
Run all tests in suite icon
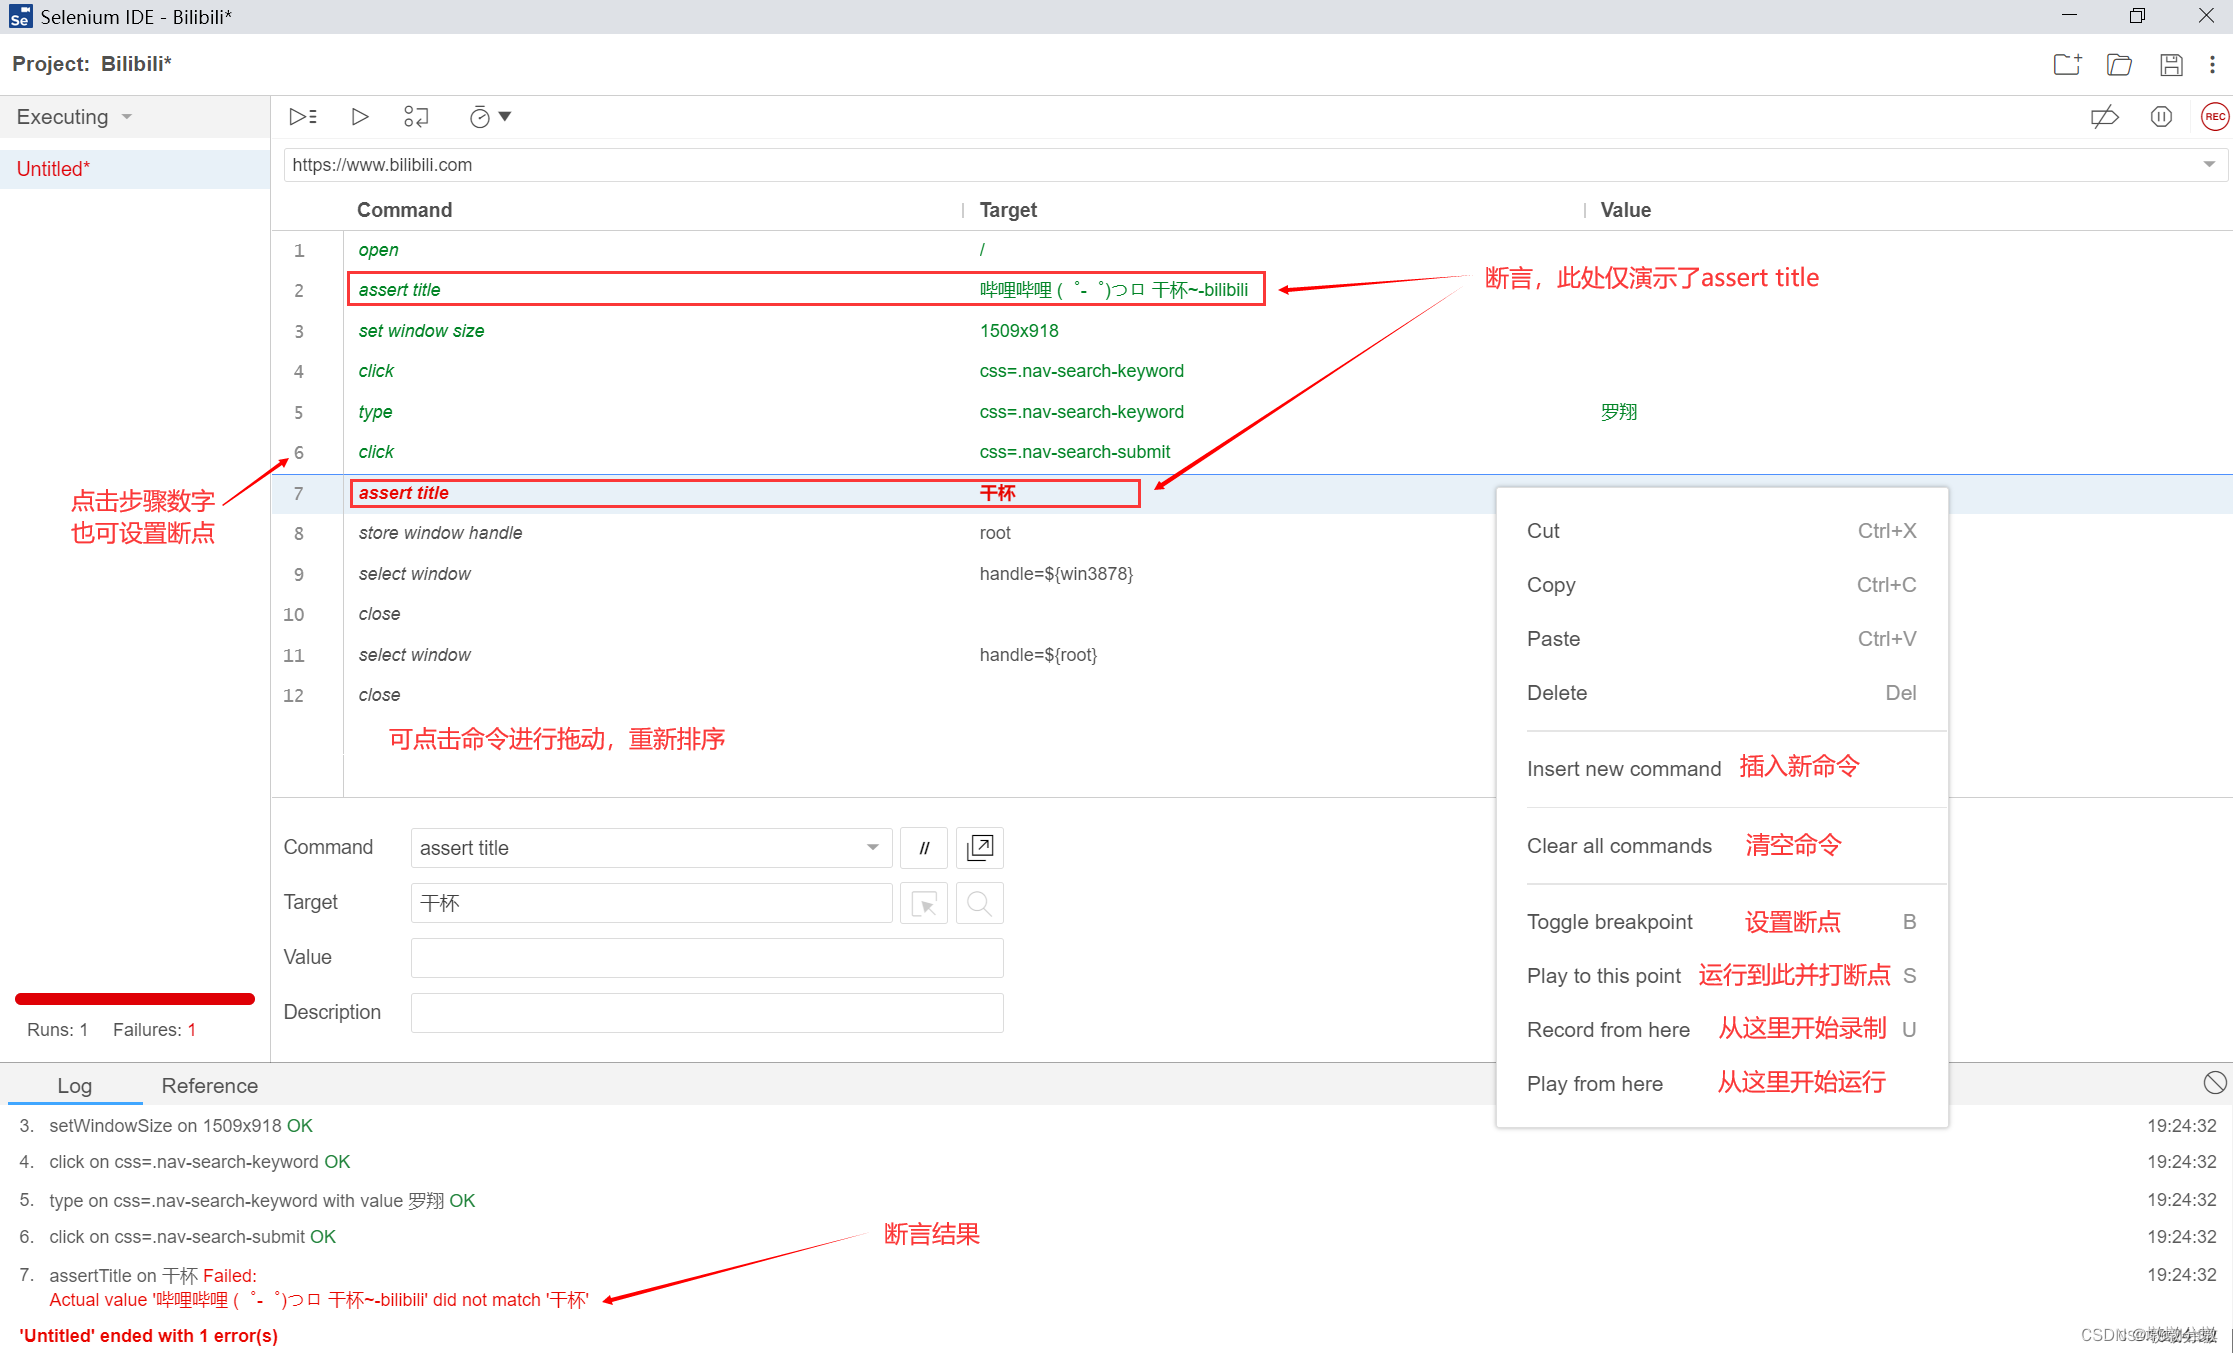[303, 117]
